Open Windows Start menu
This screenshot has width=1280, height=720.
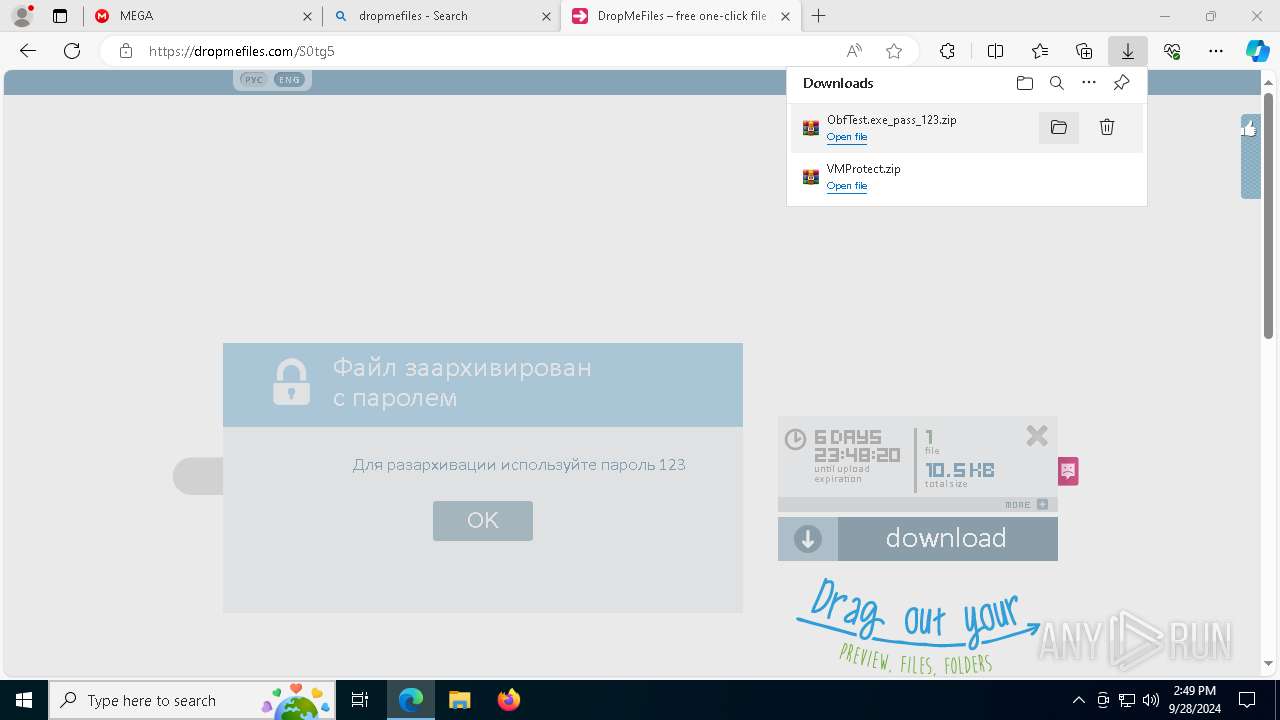point(24,700)
